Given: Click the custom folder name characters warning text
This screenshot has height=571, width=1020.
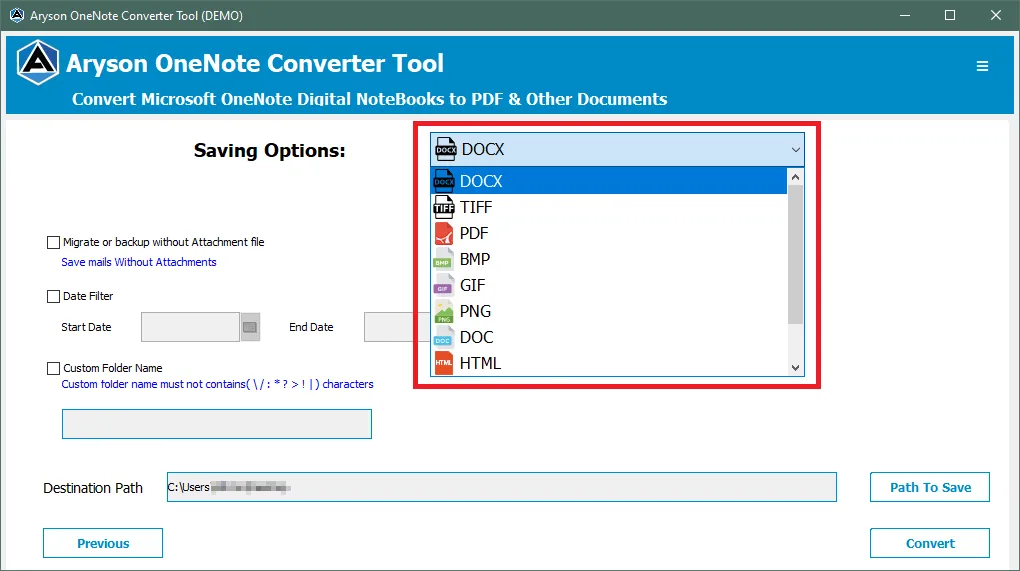Looking at the screenshot, I should [217, 384].
